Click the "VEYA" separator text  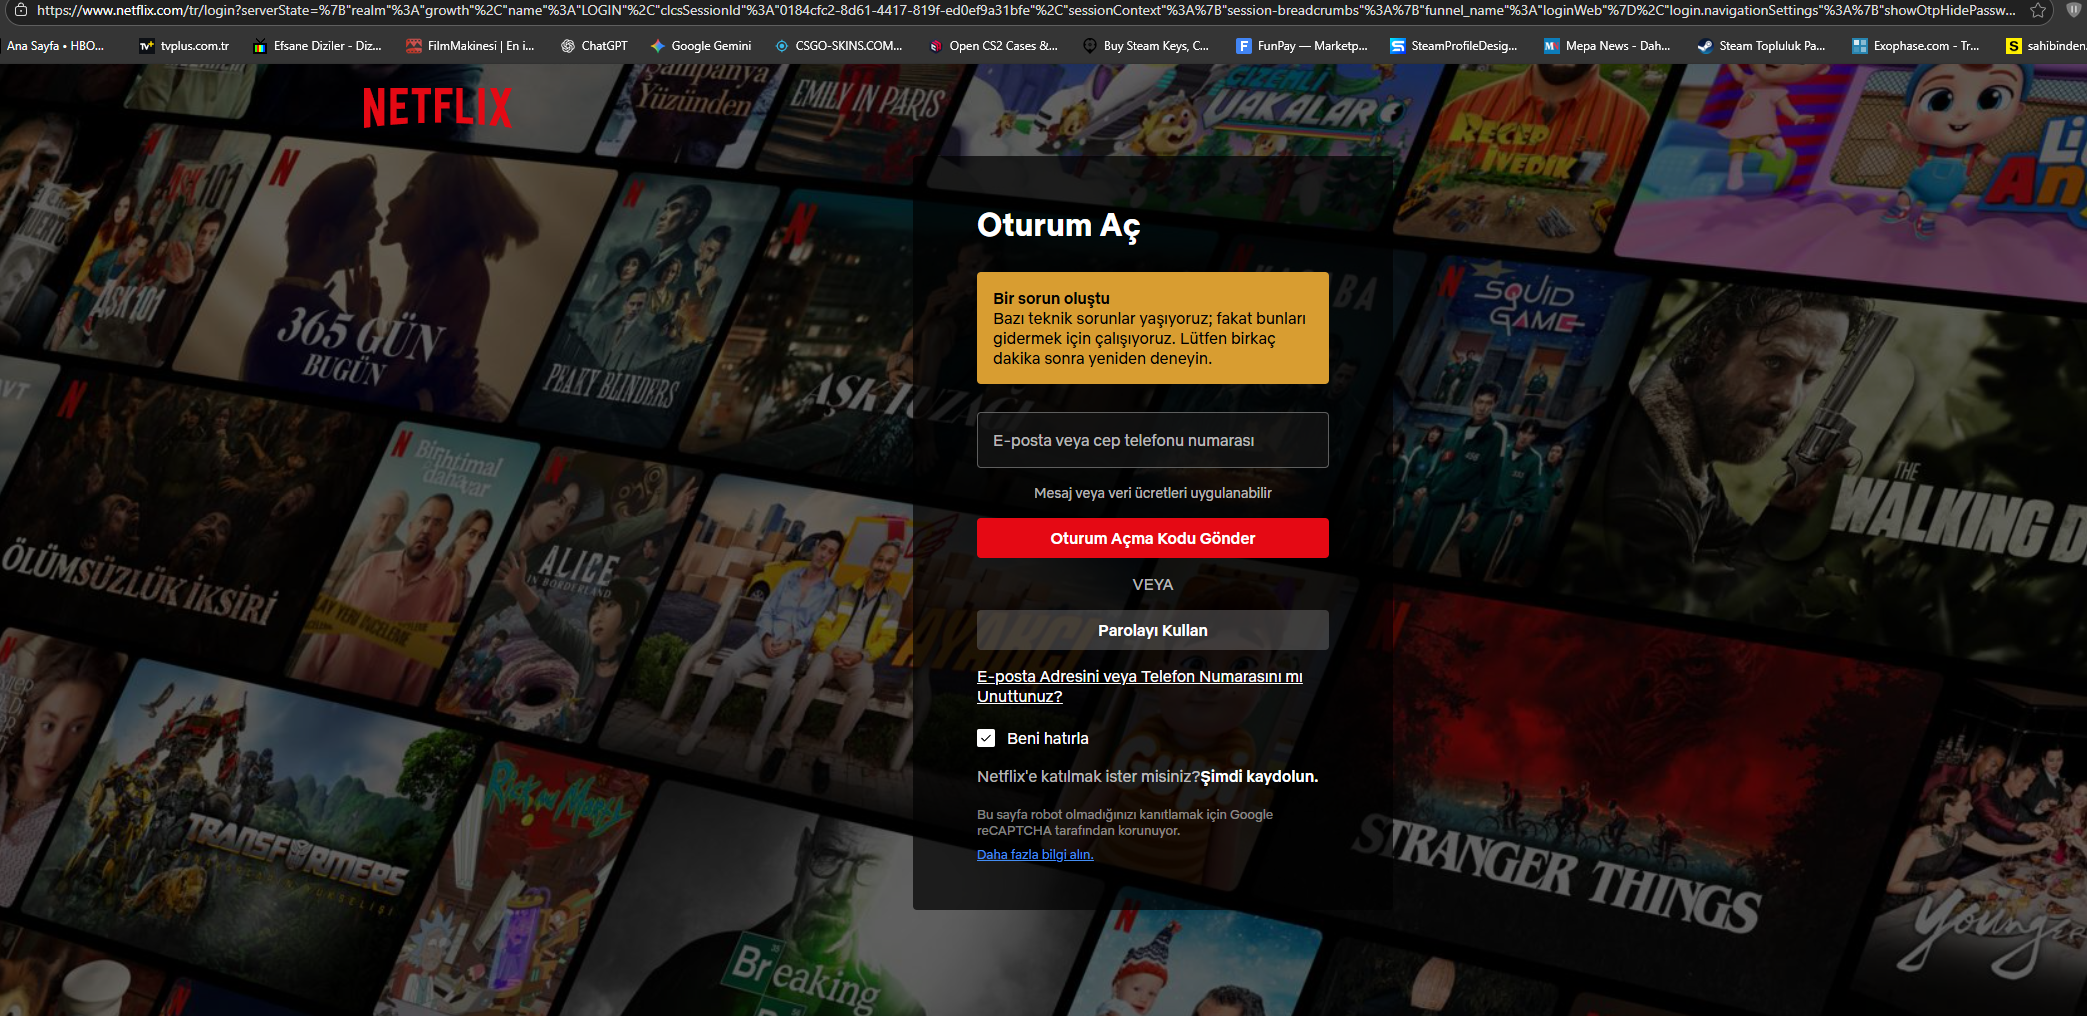1153,585
